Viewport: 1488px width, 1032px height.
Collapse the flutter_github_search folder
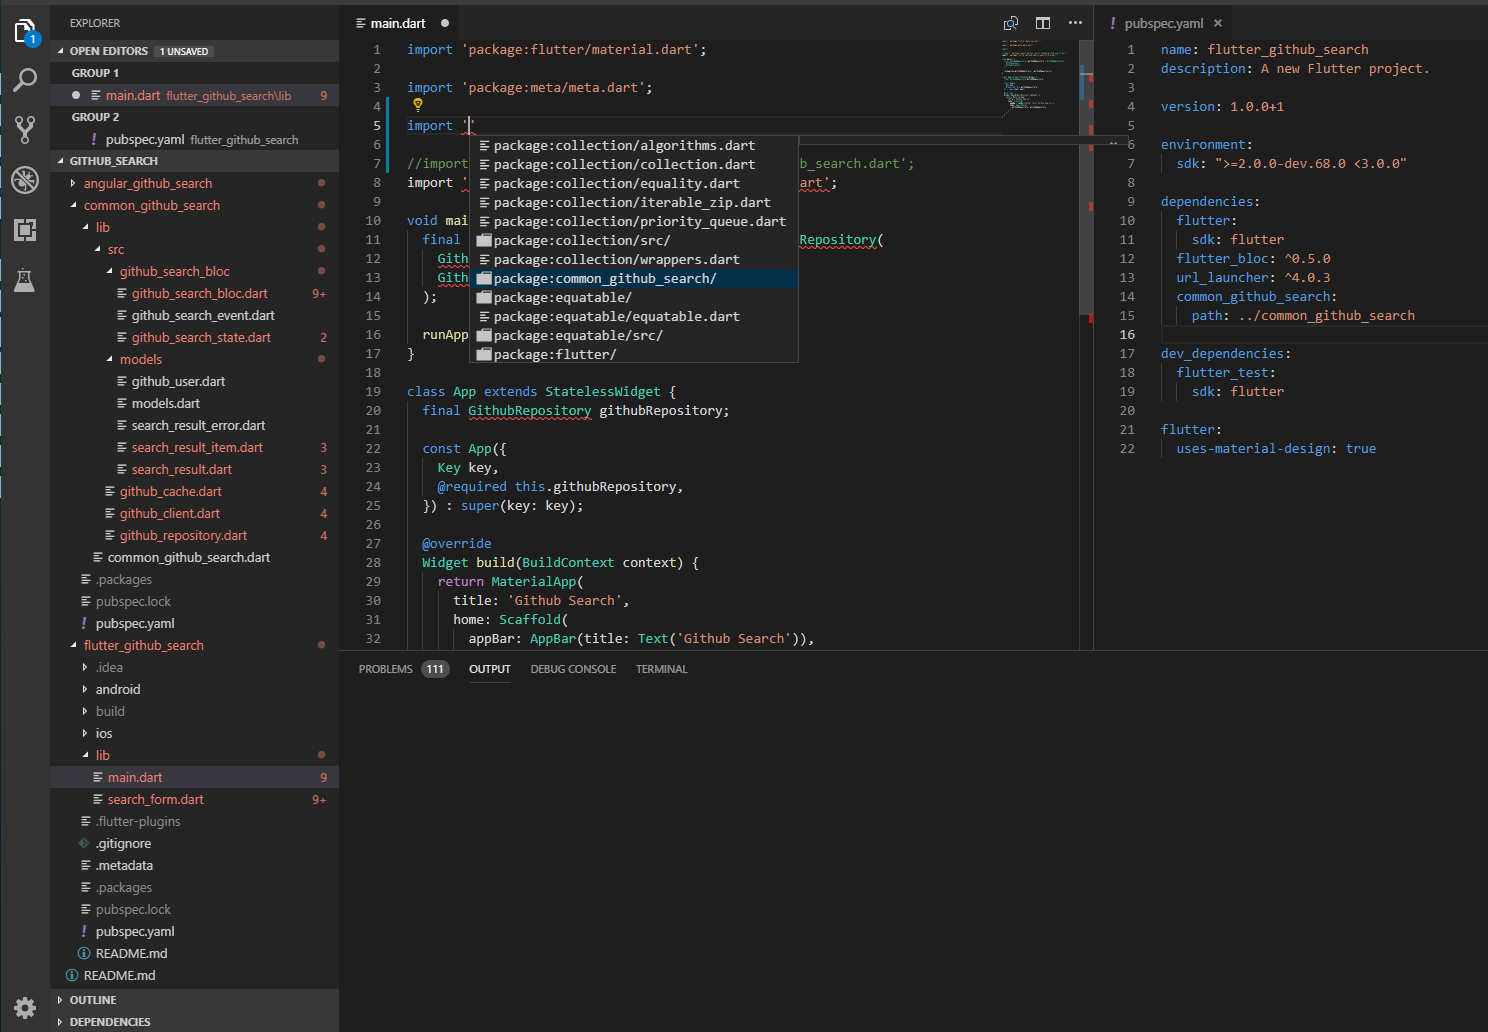pyautogui.click(x=73, y=645)
